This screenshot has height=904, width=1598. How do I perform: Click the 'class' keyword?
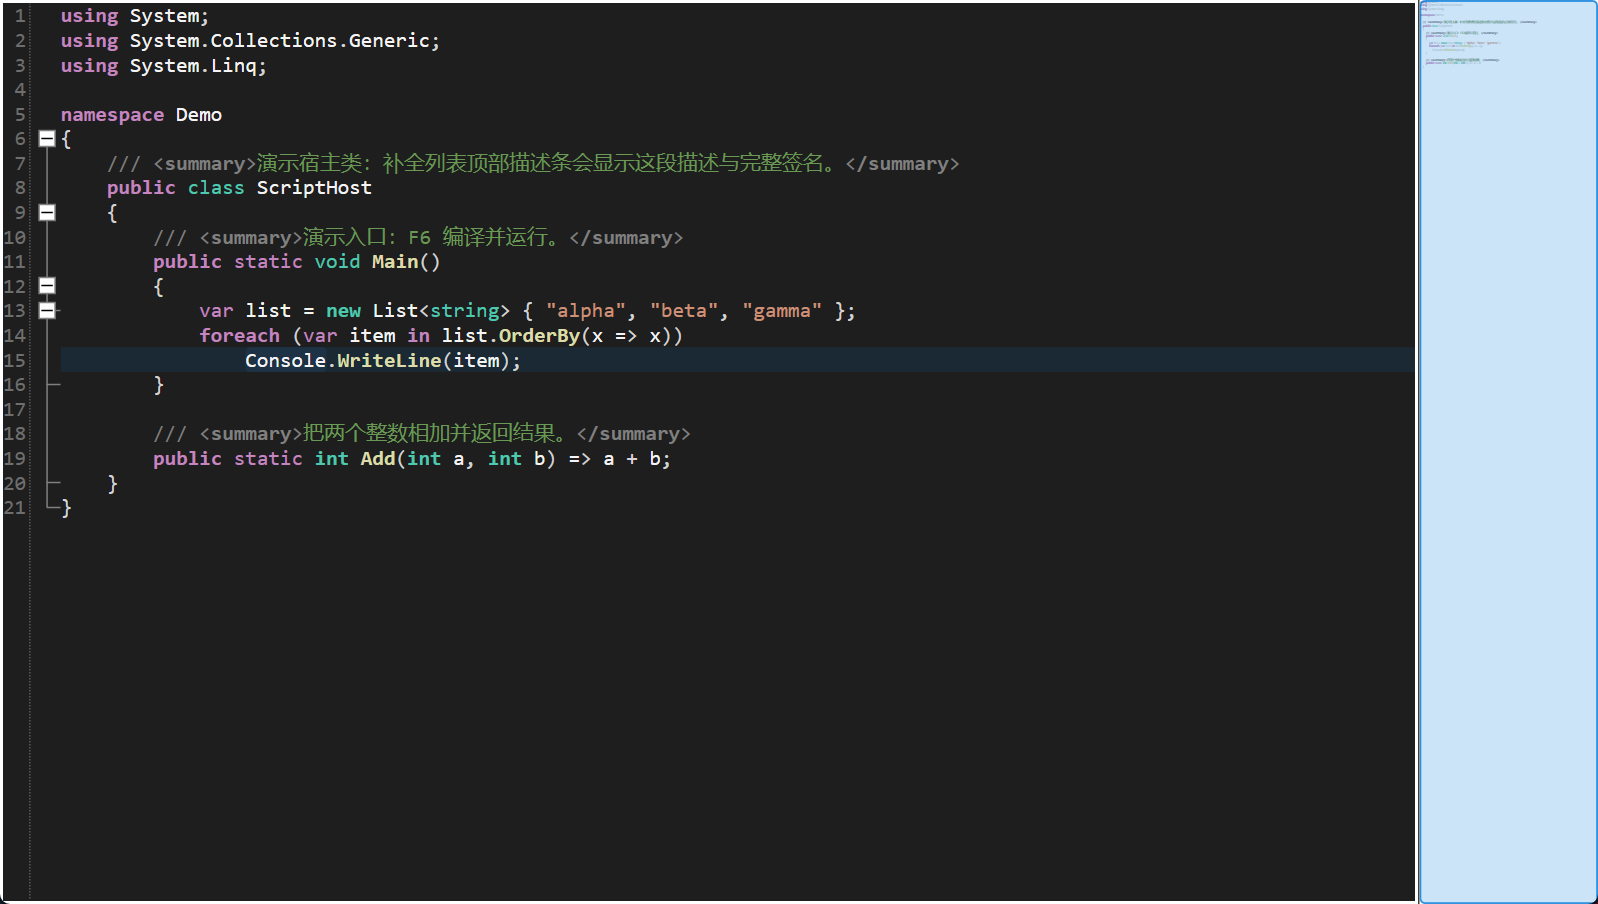[216, 188]
